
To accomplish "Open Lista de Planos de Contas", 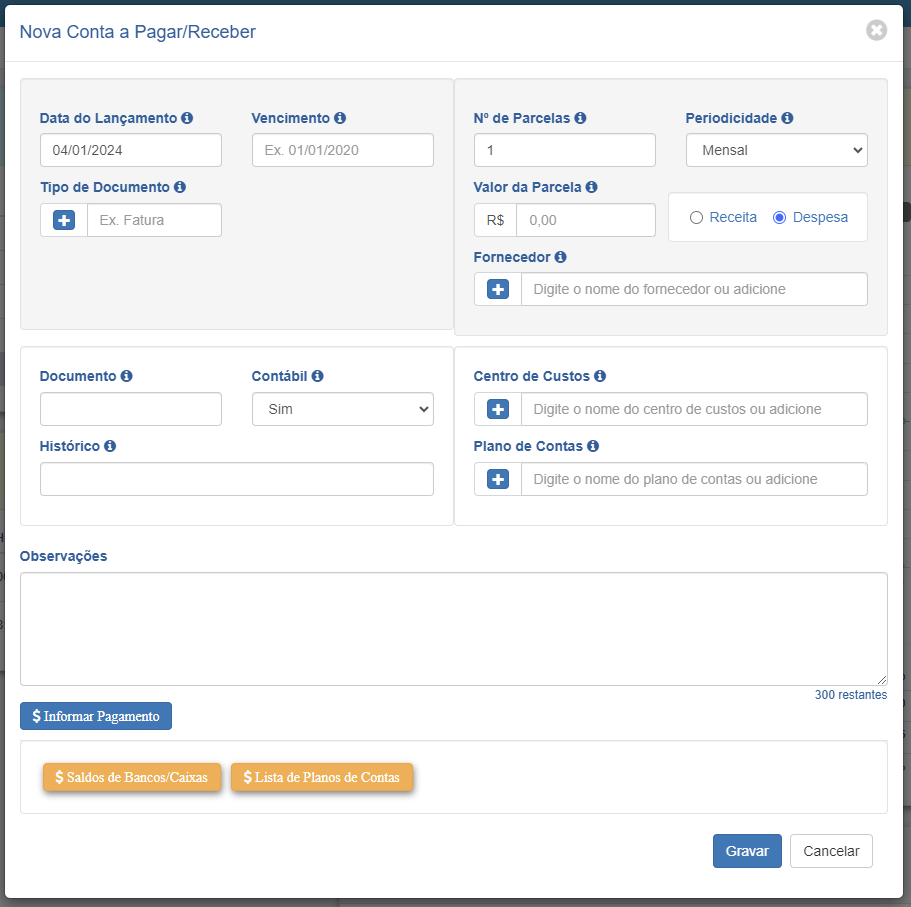I will pyautogui.click(x=322, y=777).
